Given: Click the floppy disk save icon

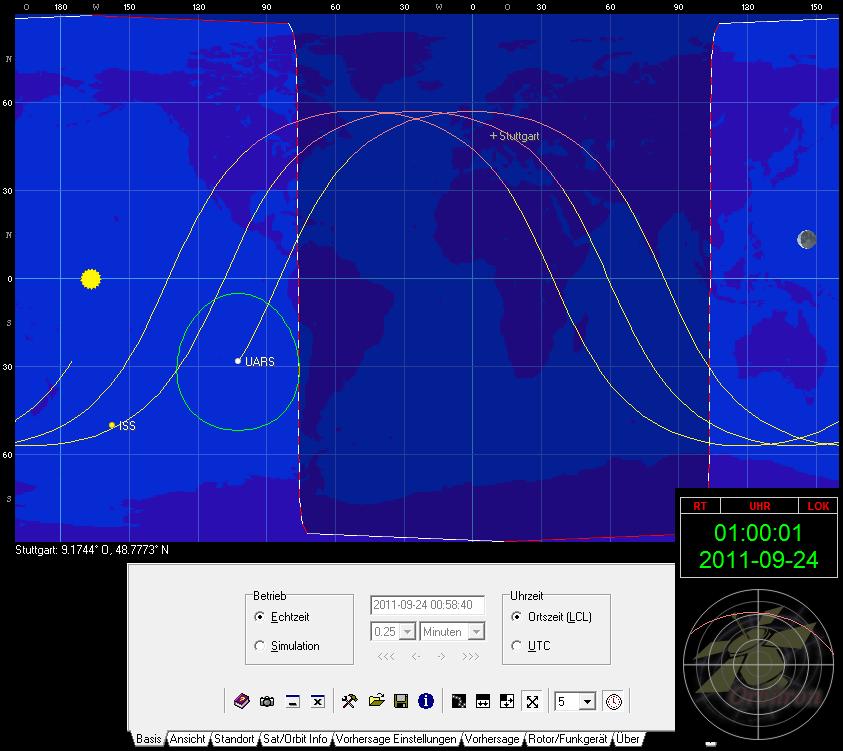Looking at the screenshot, I should [400, 702].
